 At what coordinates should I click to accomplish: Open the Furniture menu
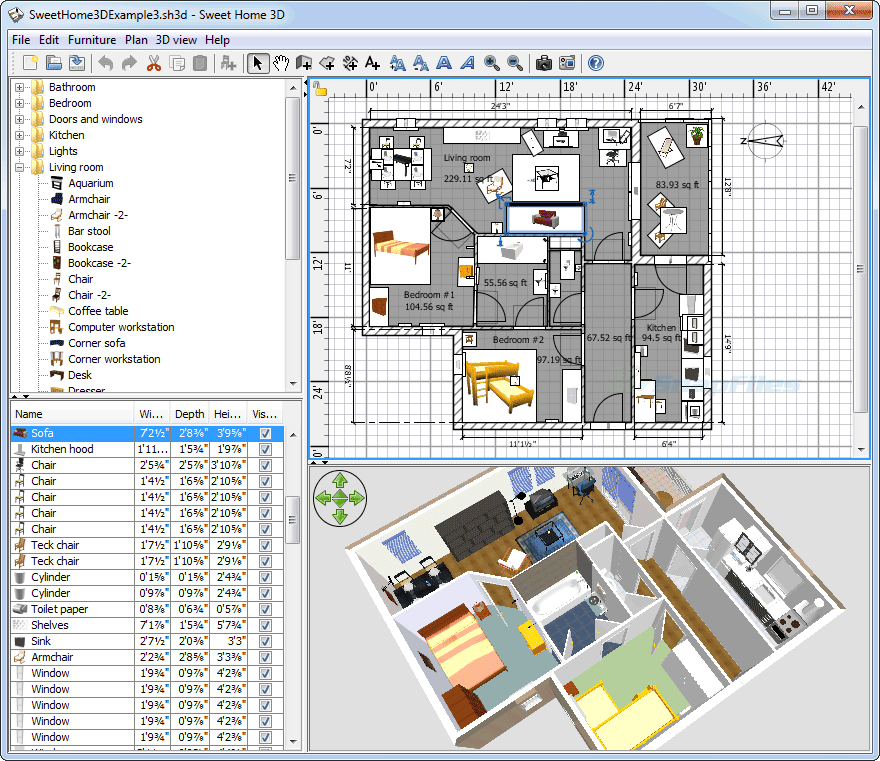[92, 40]
